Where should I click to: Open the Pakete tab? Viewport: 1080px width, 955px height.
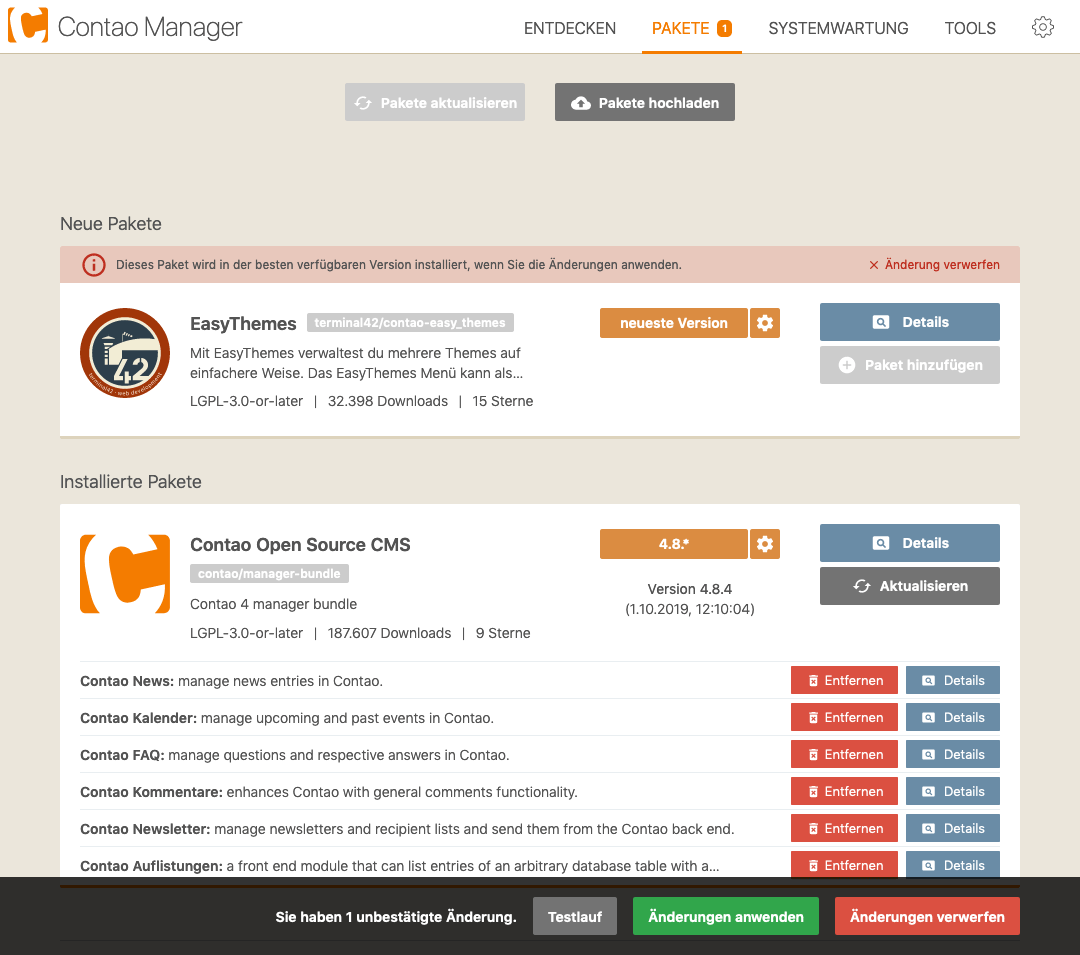[692, 28]
